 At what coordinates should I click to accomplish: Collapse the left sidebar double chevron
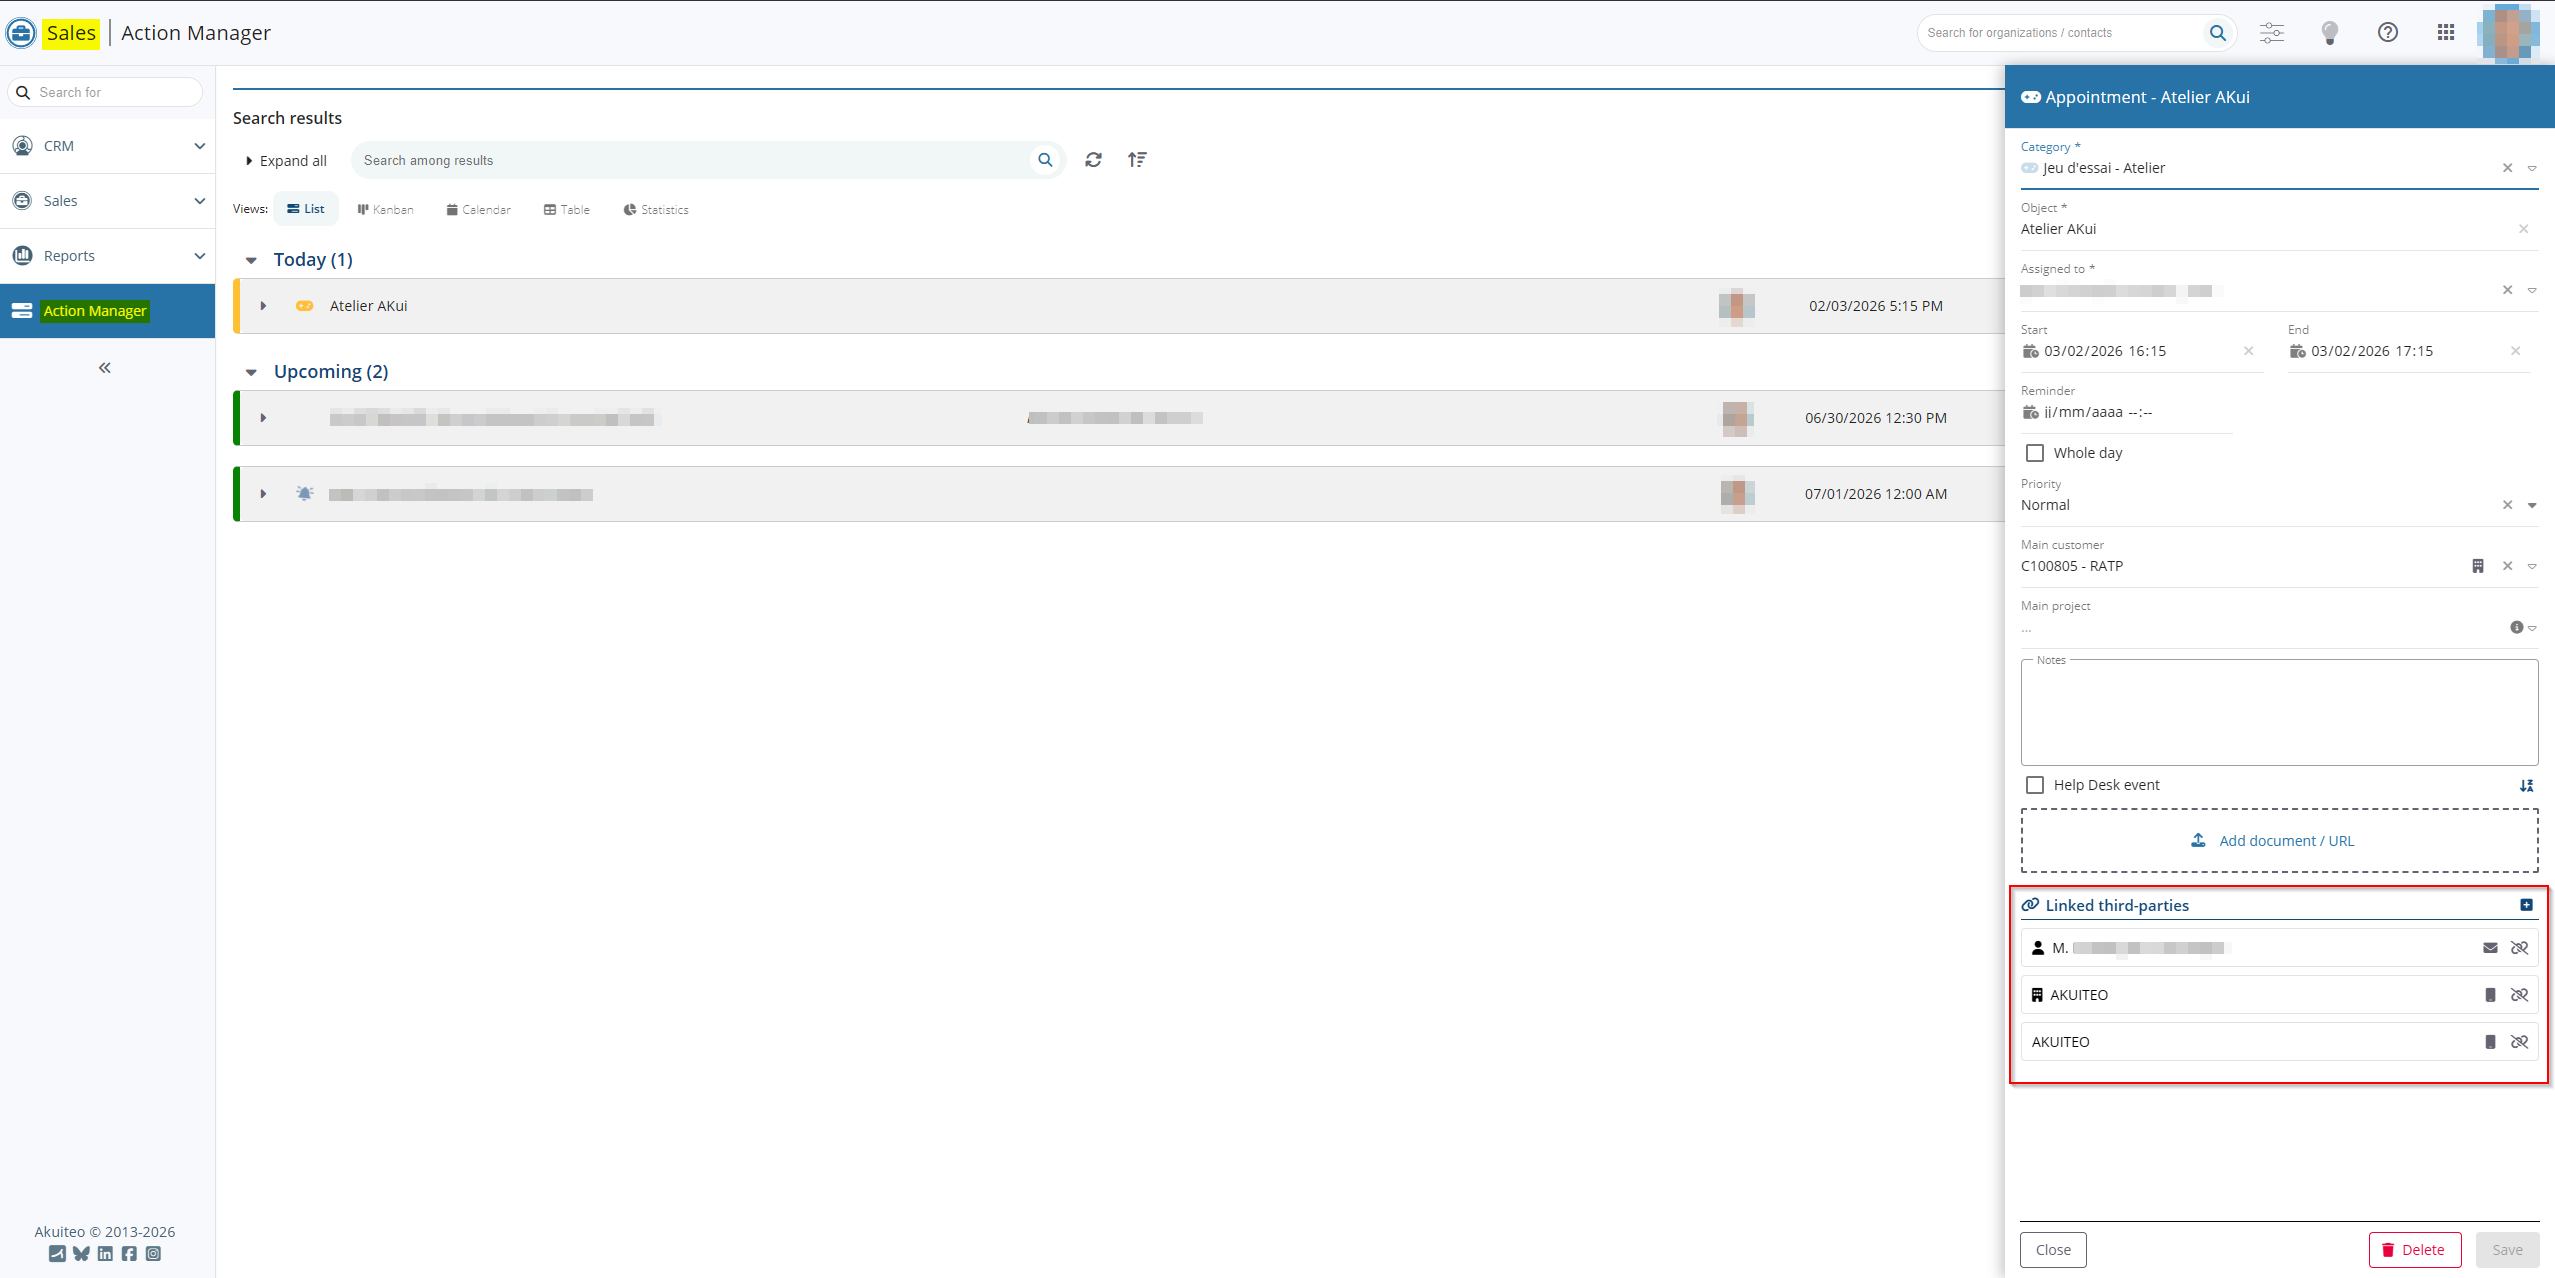[105, 368]
